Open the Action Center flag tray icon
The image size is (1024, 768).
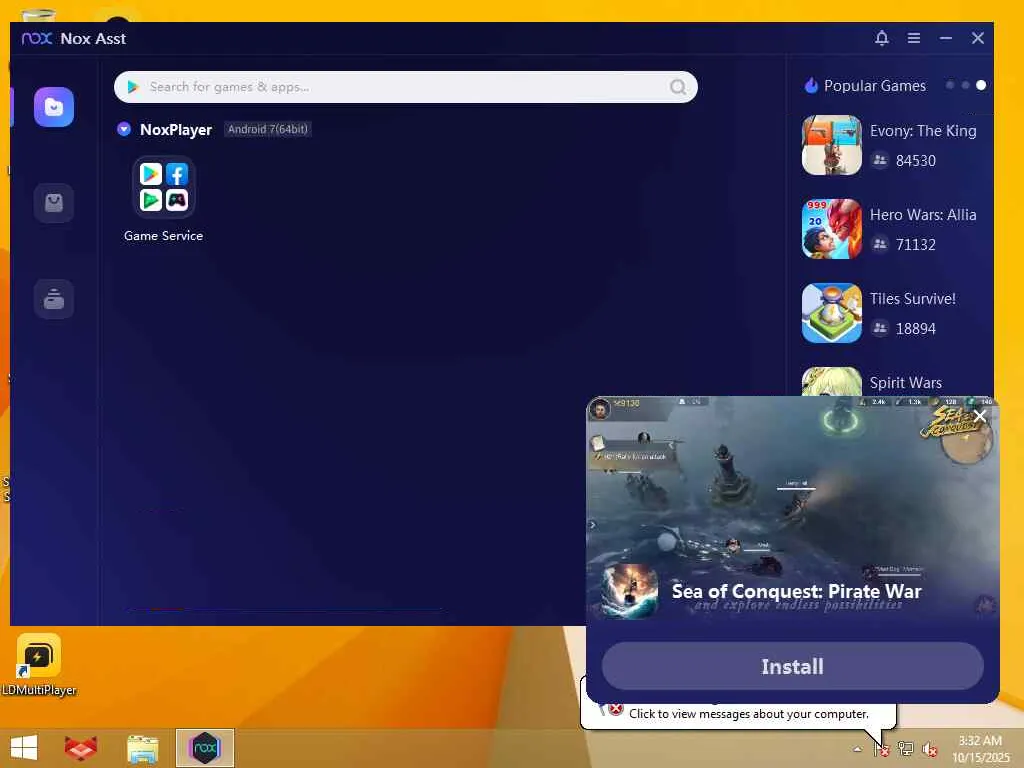[x=882, y=749]
